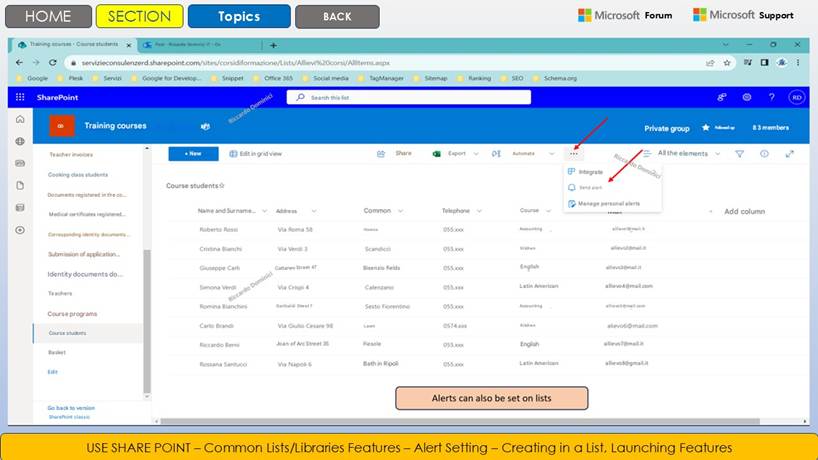The width and height of the screenshot is (818, 460).
Task: Click the HOME button
Action: [48, 16]
